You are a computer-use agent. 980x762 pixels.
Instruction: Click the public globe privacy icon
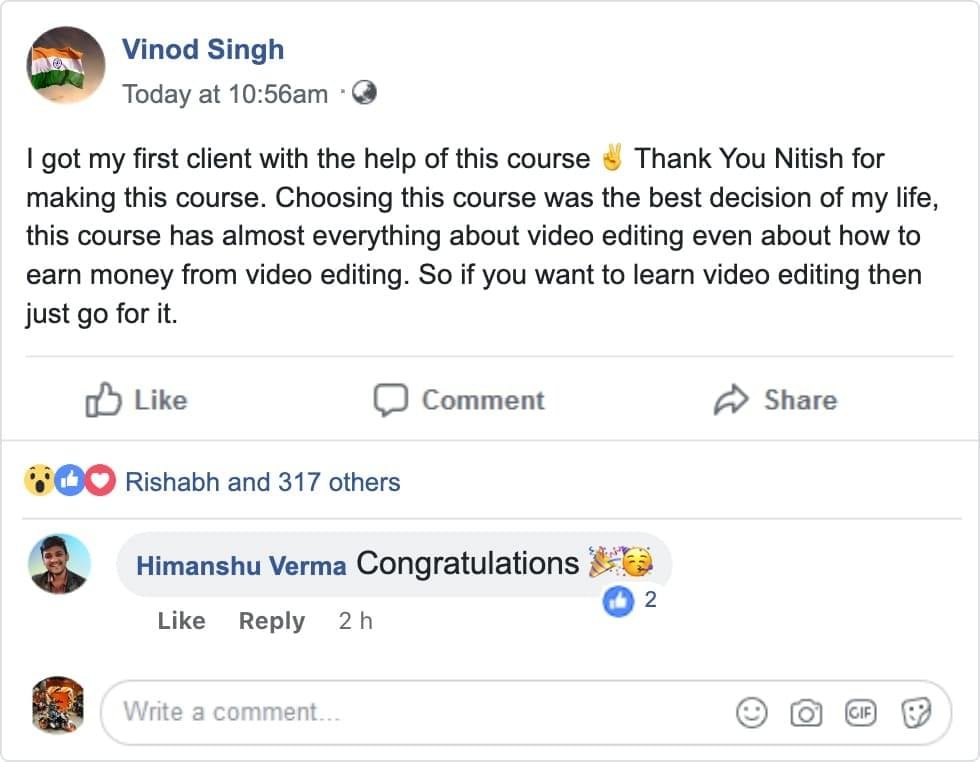pyautogui.click(x=365, y=93)
